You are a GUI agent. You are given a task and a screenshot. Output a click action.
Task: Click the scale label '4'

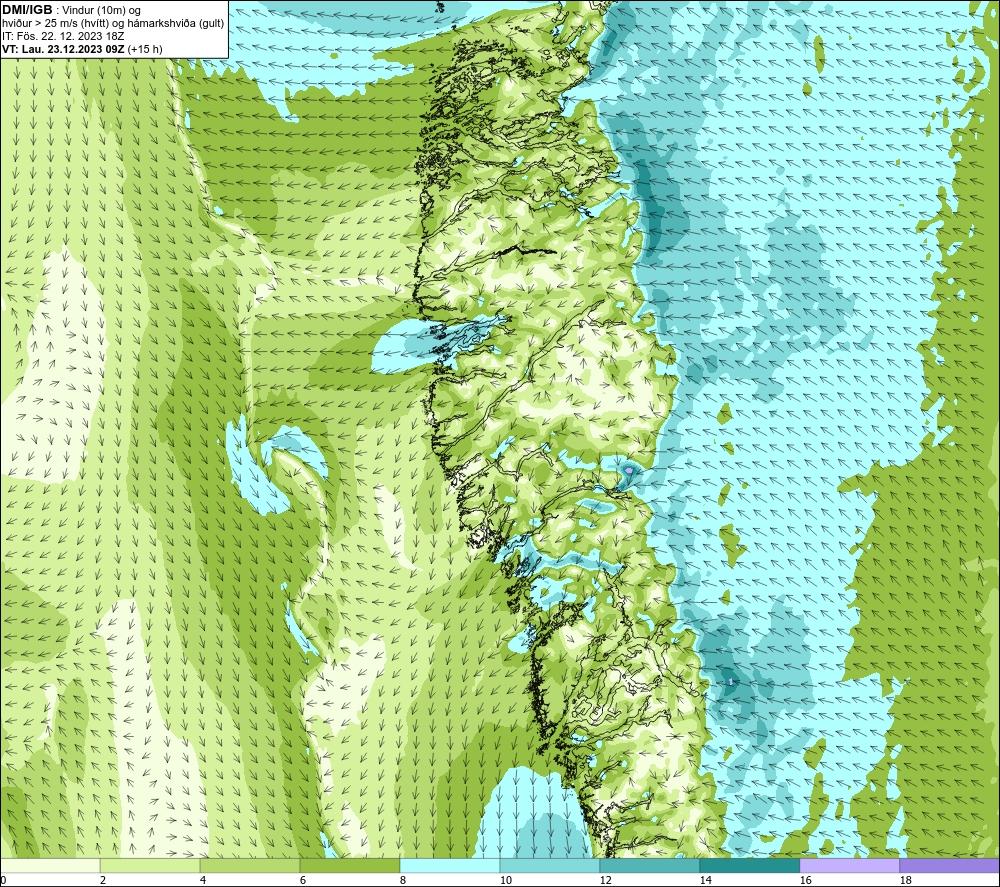click(203, 881)
